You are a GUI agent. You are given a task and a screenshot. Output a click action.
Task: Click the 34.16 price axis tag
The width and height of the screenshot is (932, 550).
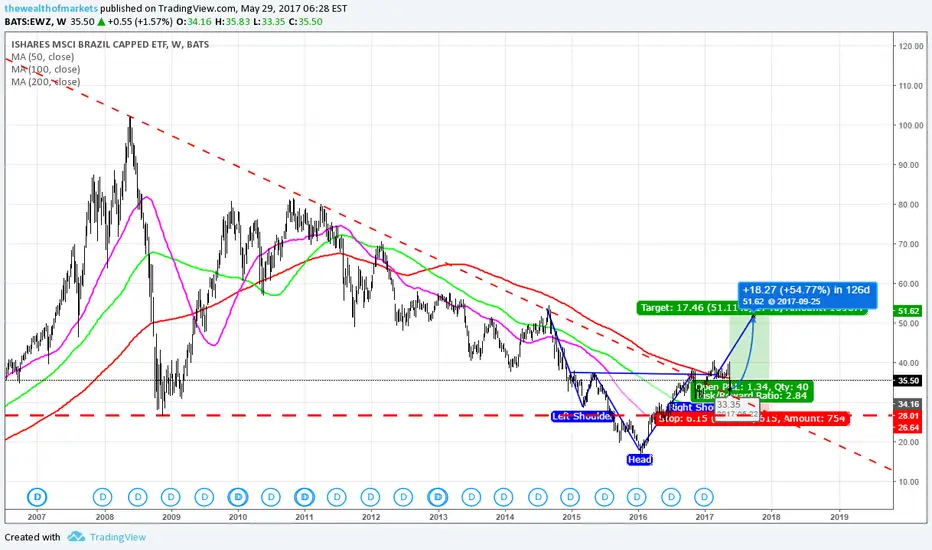click(908, 404)
